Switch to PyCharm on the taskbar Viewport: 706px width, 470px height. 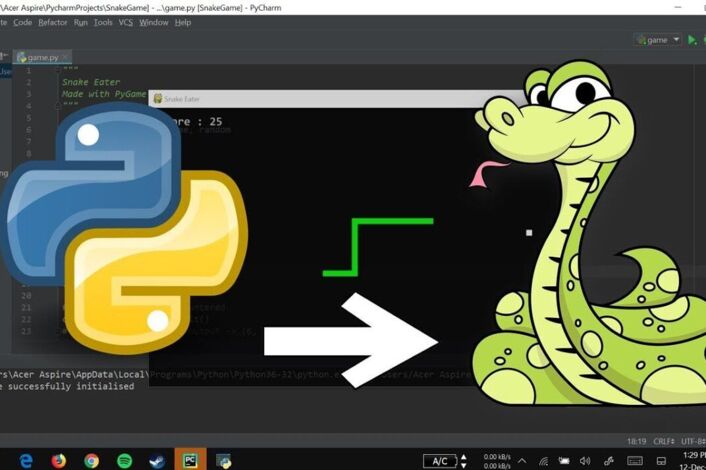(190, 460)
